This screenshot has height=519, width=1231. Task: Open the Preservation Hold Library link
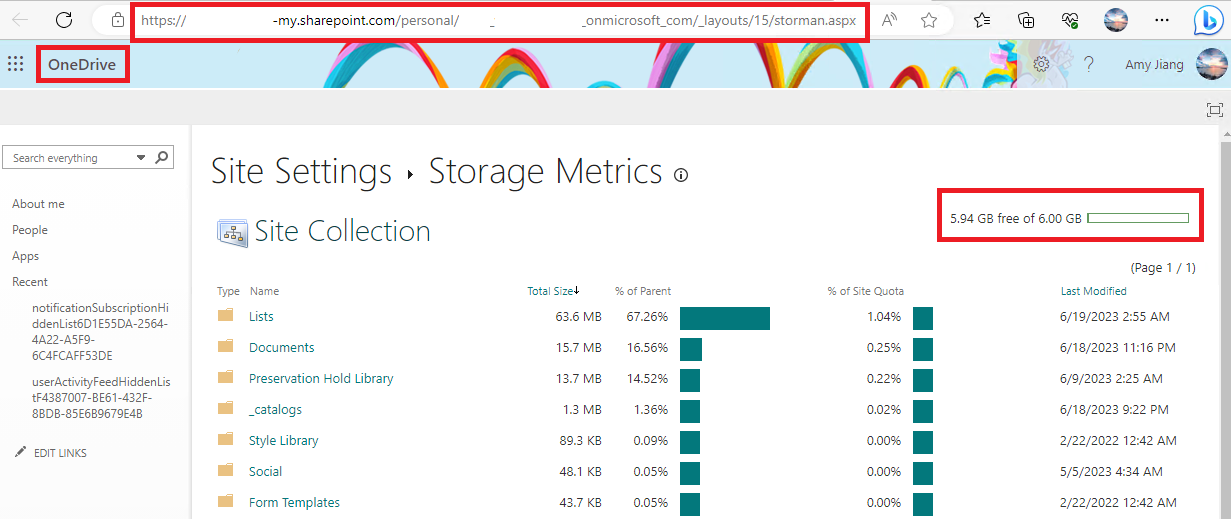[x=321, y=378]
